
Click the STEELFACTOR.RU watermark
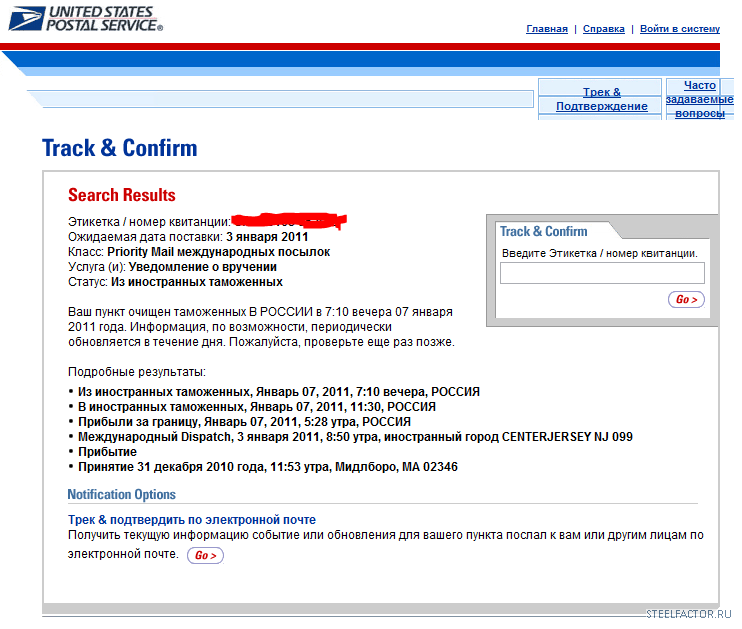click(x=689, y=614)
